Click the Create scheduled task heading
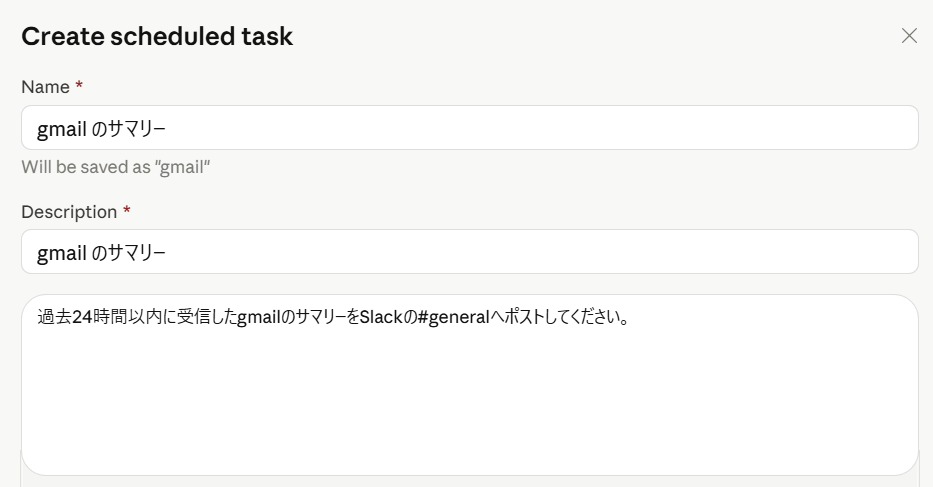 coord(157,36)
